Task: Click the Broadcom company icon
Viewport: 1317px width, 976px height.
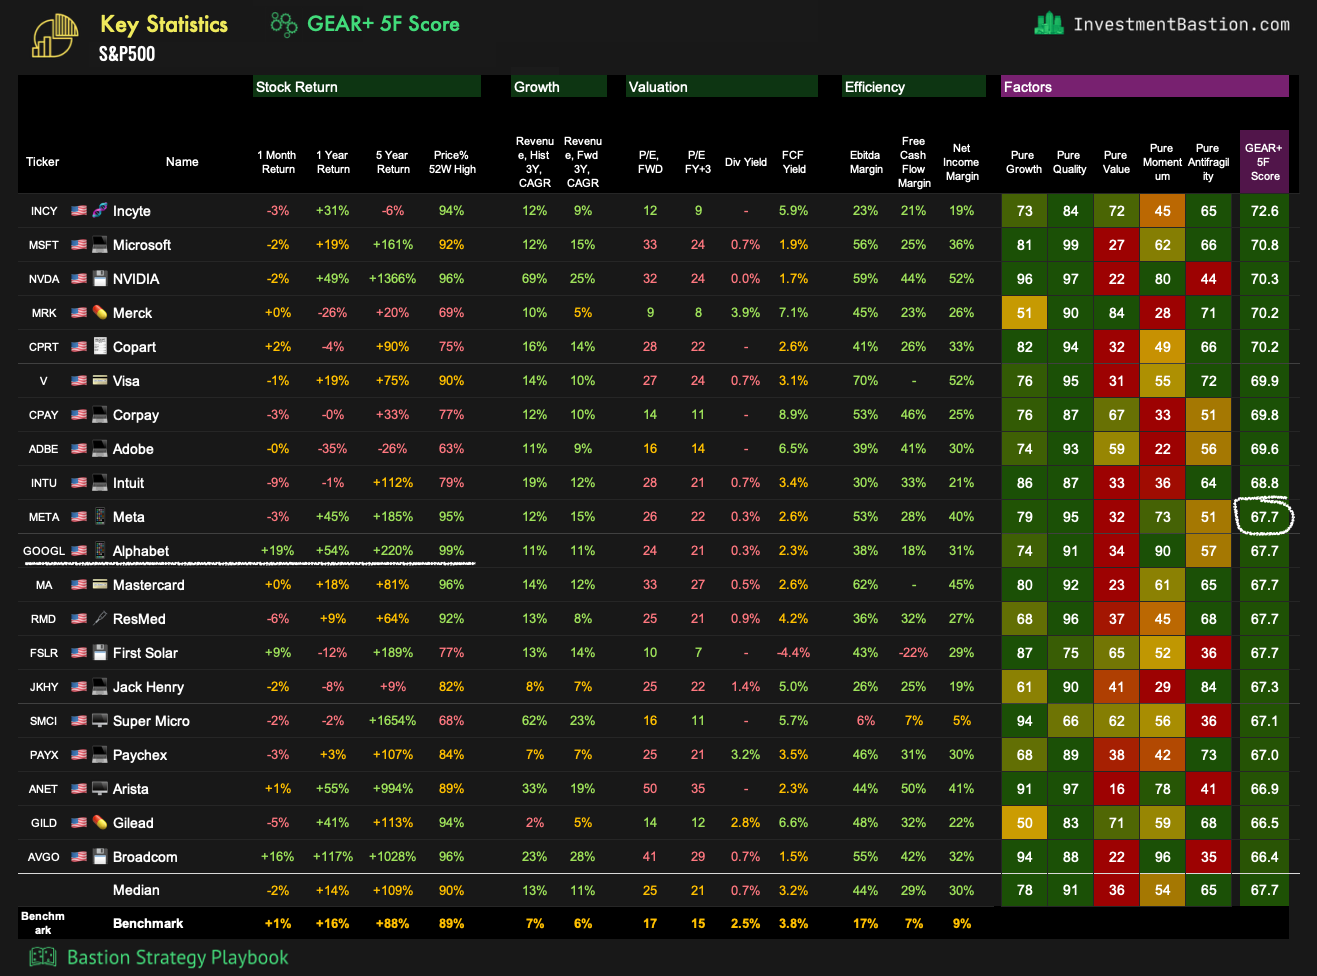Action: pos(100,857)
